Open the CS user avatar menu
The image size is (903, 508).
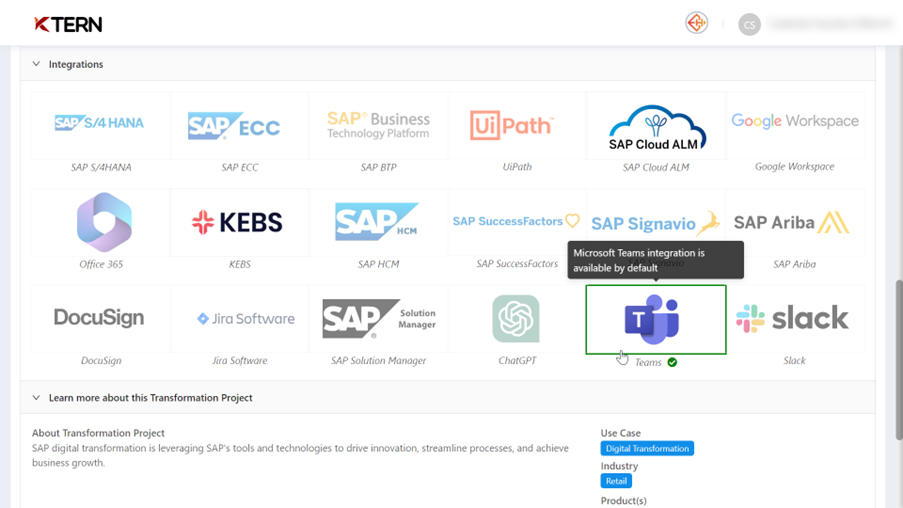(x=749, y=24)
